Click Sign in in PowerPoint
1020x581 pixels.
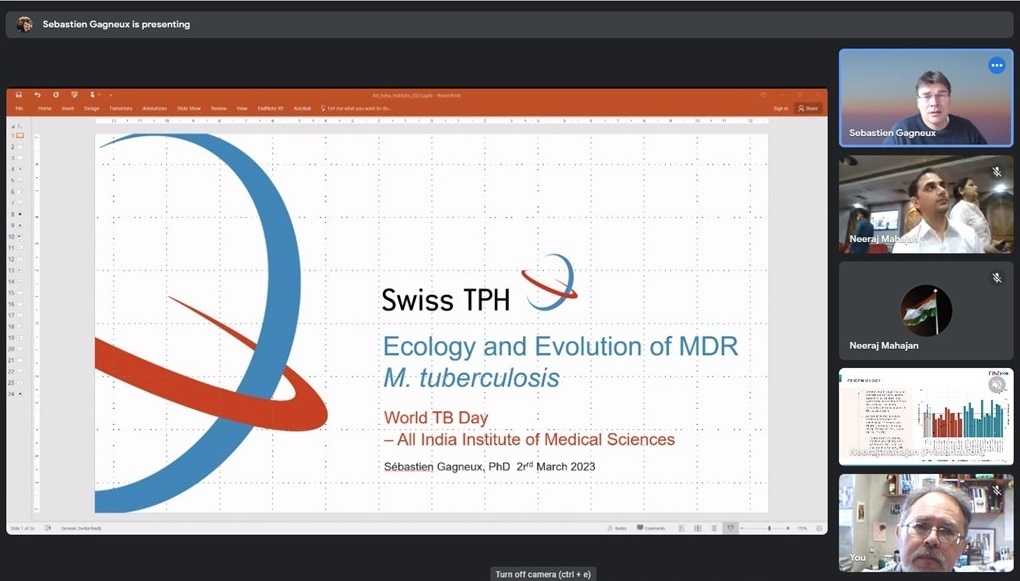coord(781,109)
